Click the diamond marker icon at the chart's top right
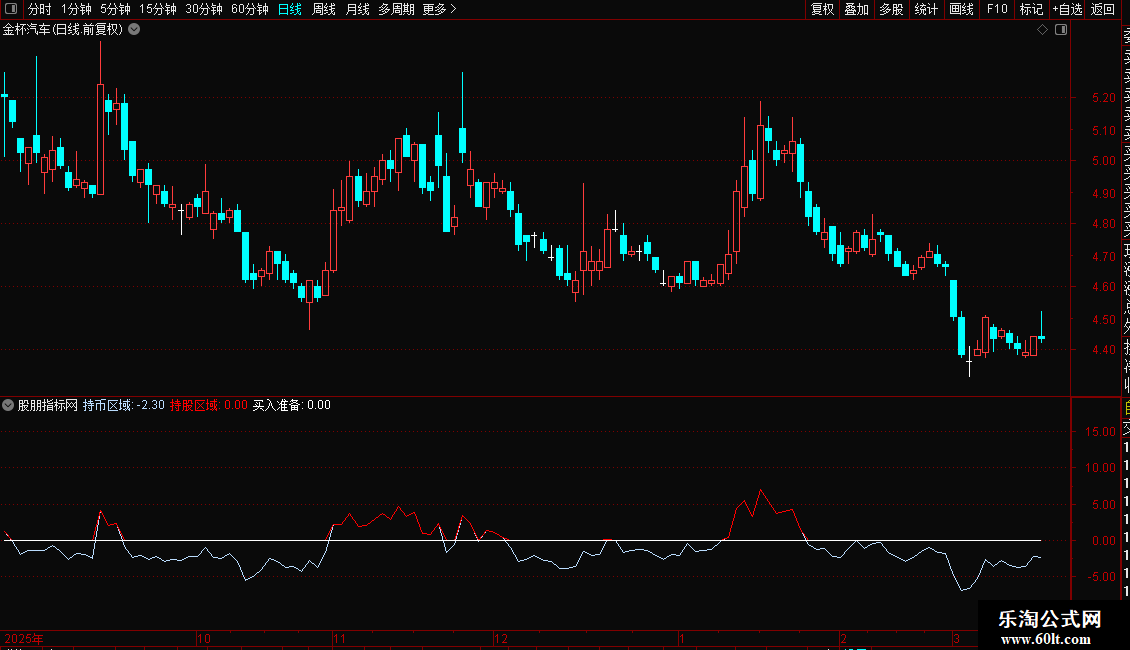Image resolution: width=1130 pixels, height=650 pixels. pos(1042,30)
